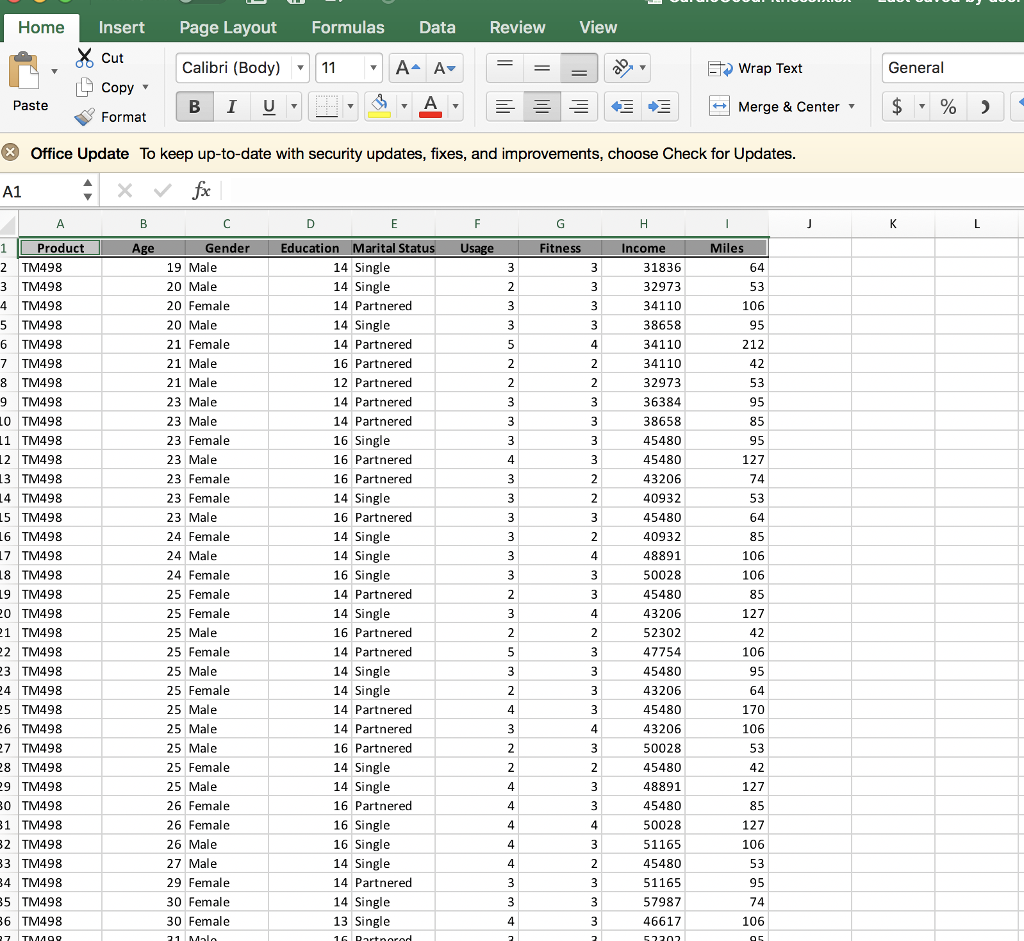Open the borders button
The height and width of the screenshot is (941, 1024).
coord(326,106)
